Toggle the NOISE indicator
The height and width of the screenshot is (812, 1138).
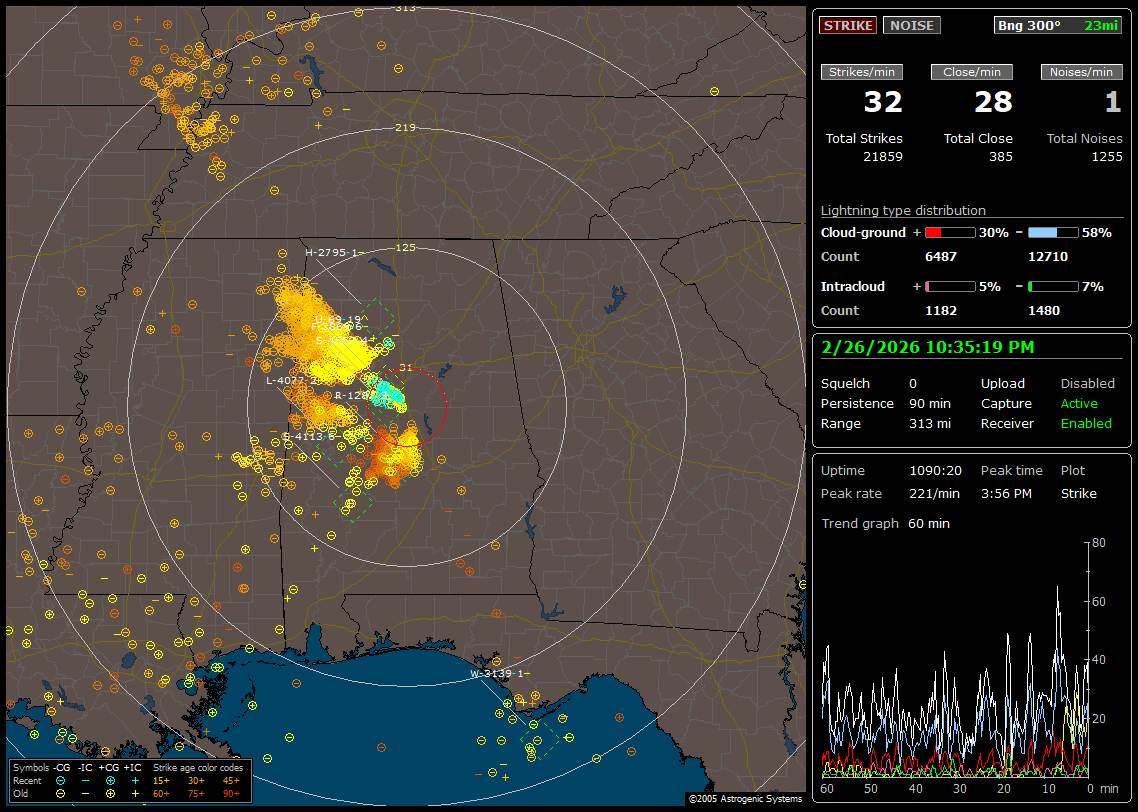pos(911,25)
